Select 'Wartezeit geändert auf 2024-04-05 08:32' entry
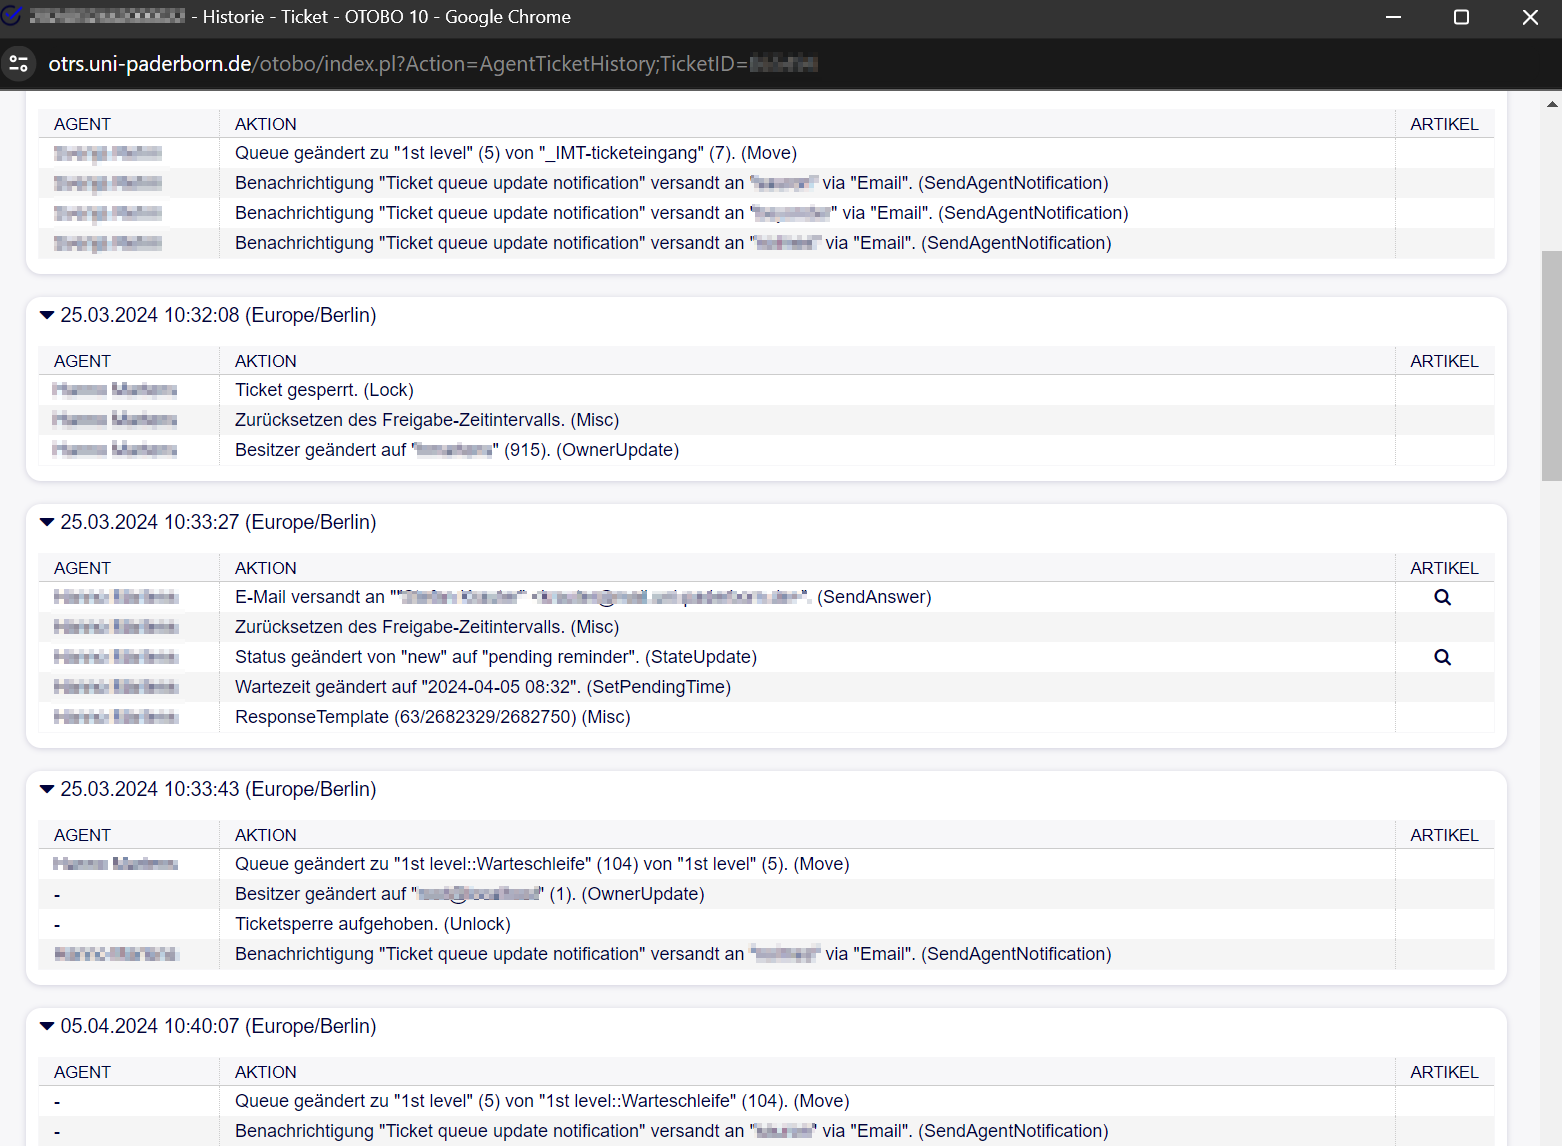Screen dimensions: 1562x1146 click(x=483, y=687)
